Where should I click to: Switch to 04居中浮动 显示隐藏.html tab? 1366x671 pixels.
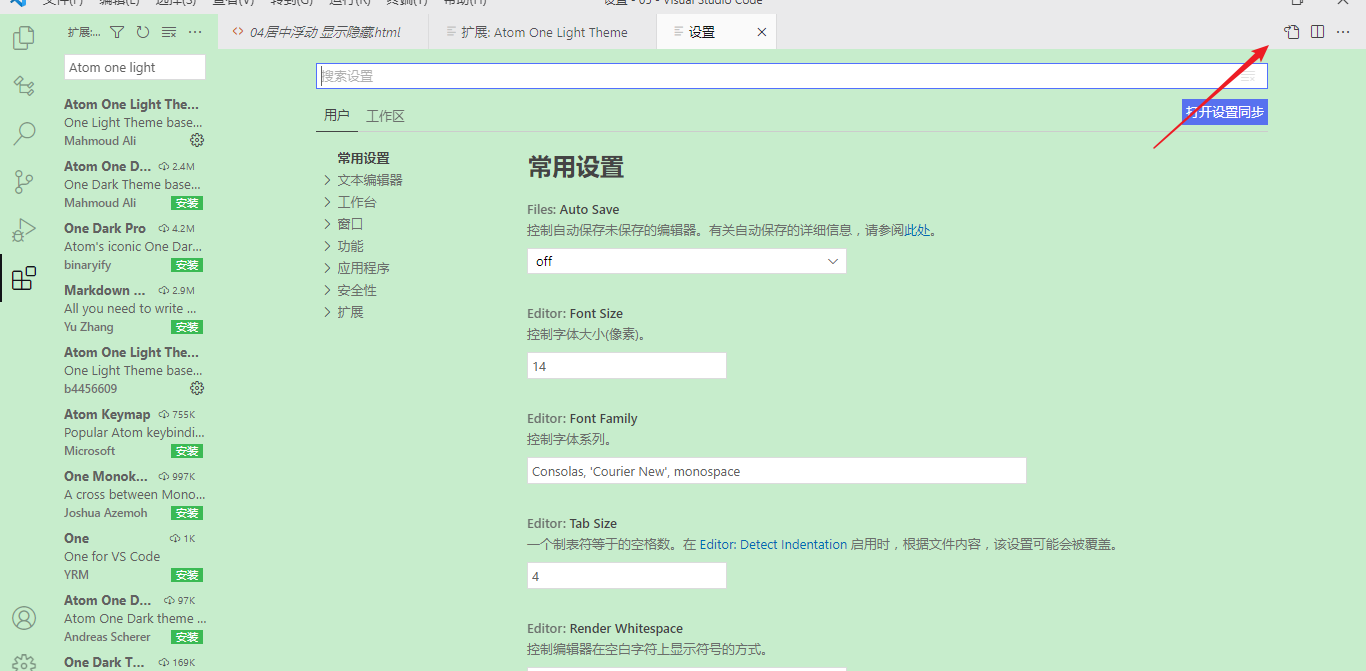323,32
